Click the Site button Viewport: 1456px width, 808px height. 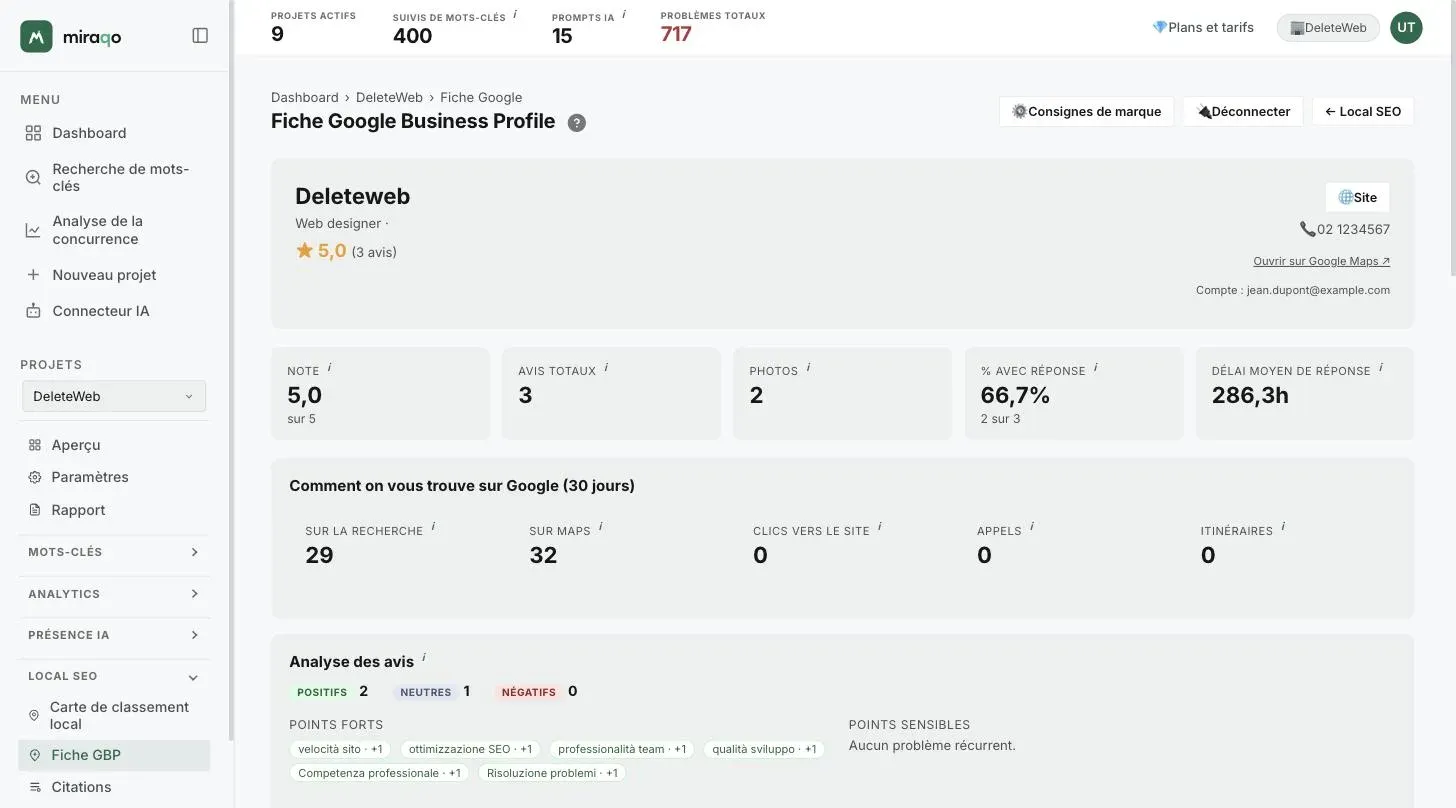click(1357, 197)
